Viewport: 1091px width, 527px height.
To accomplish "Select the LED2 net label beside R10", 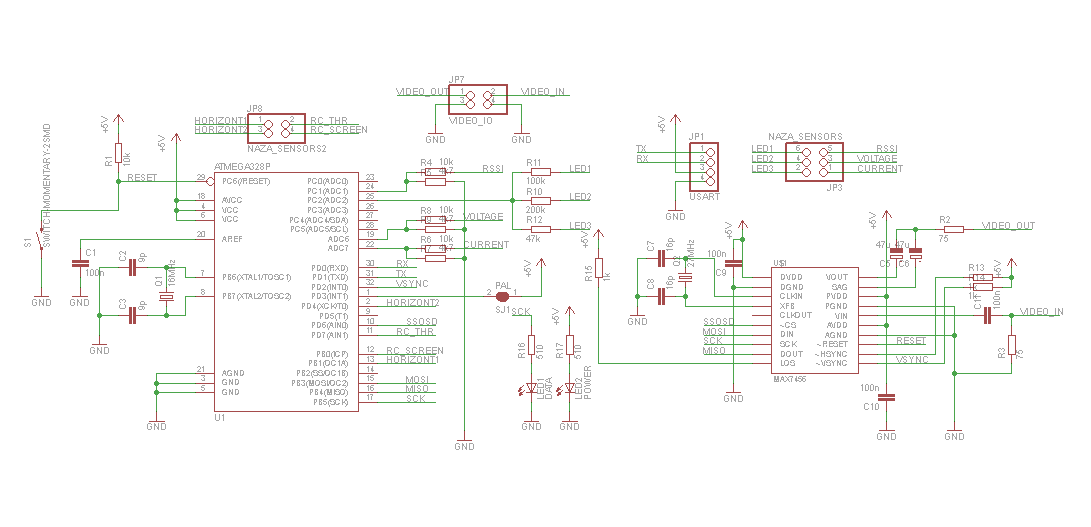I will (x=580, y=197).
